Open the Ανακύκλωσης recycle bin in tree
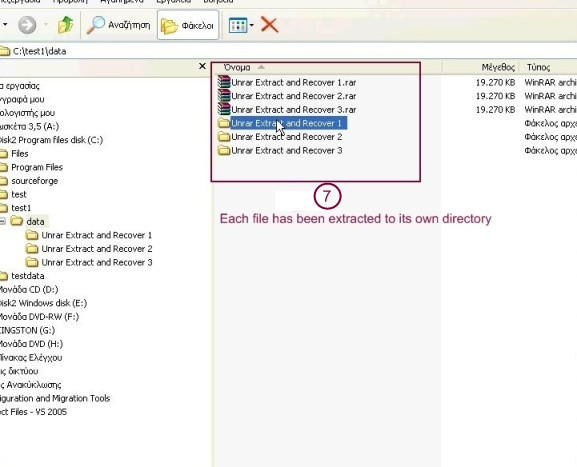 tap(31, 385)
